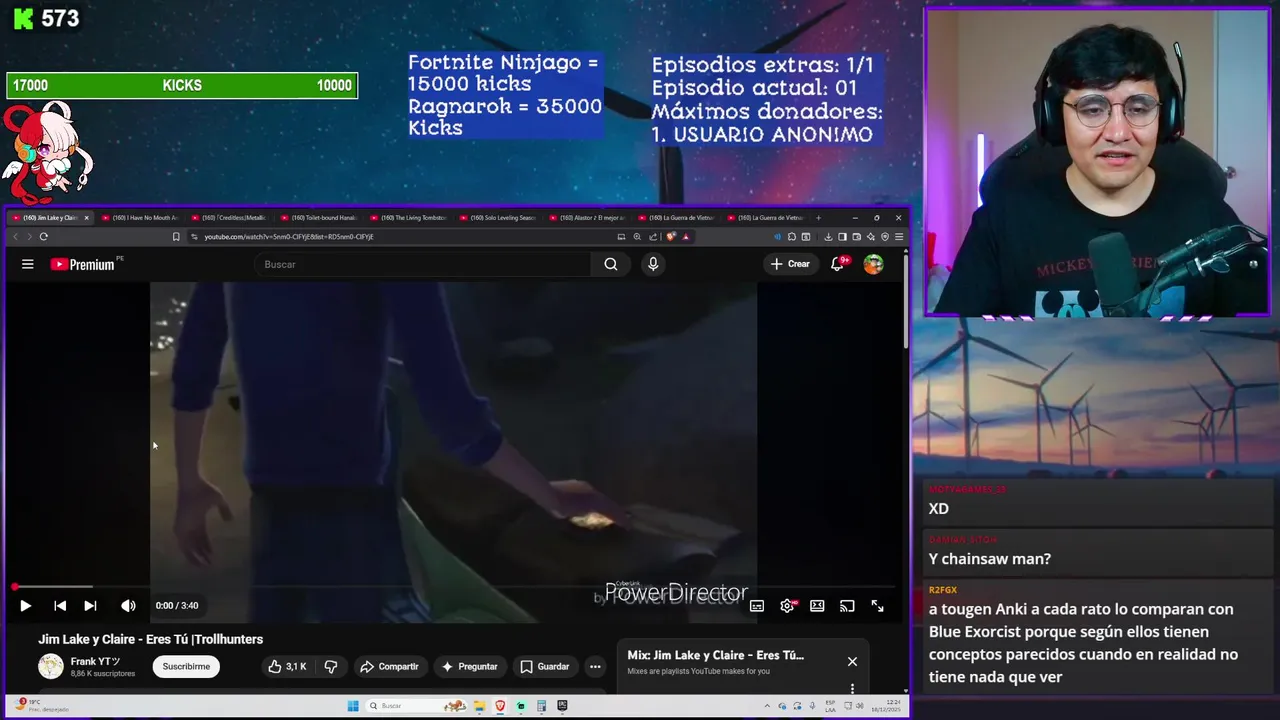The width and height of the screenshot is (1280, 720).
Task: Open File Explorer from the taskbar
Action: (x=480, y=706)
